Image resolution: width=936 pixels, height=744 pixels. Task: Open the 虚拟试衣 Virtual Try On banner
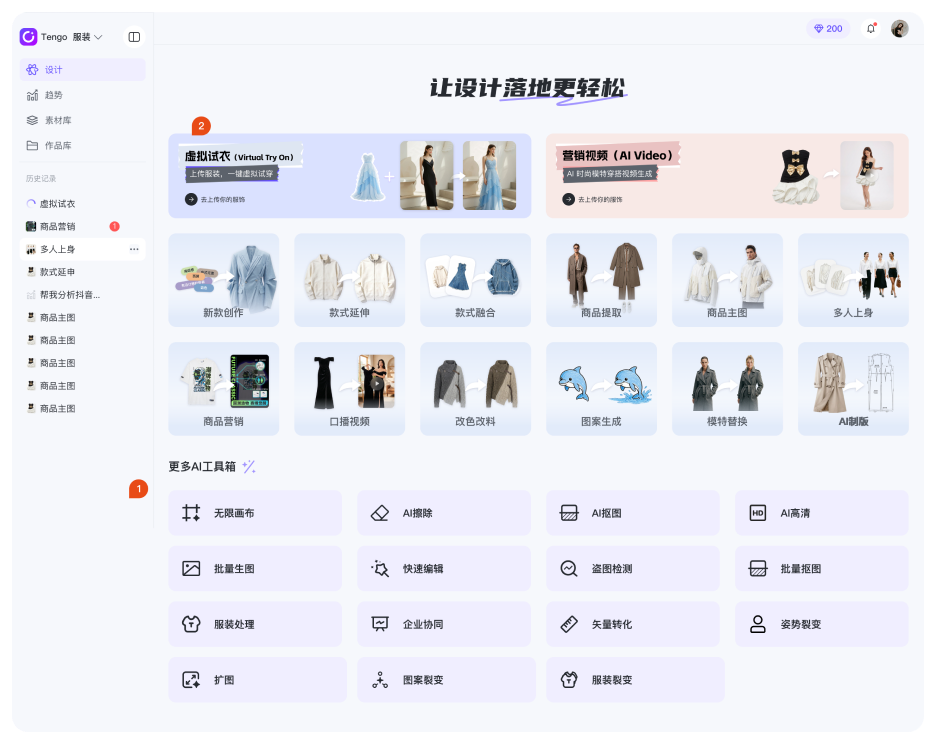tap(350, 176)
